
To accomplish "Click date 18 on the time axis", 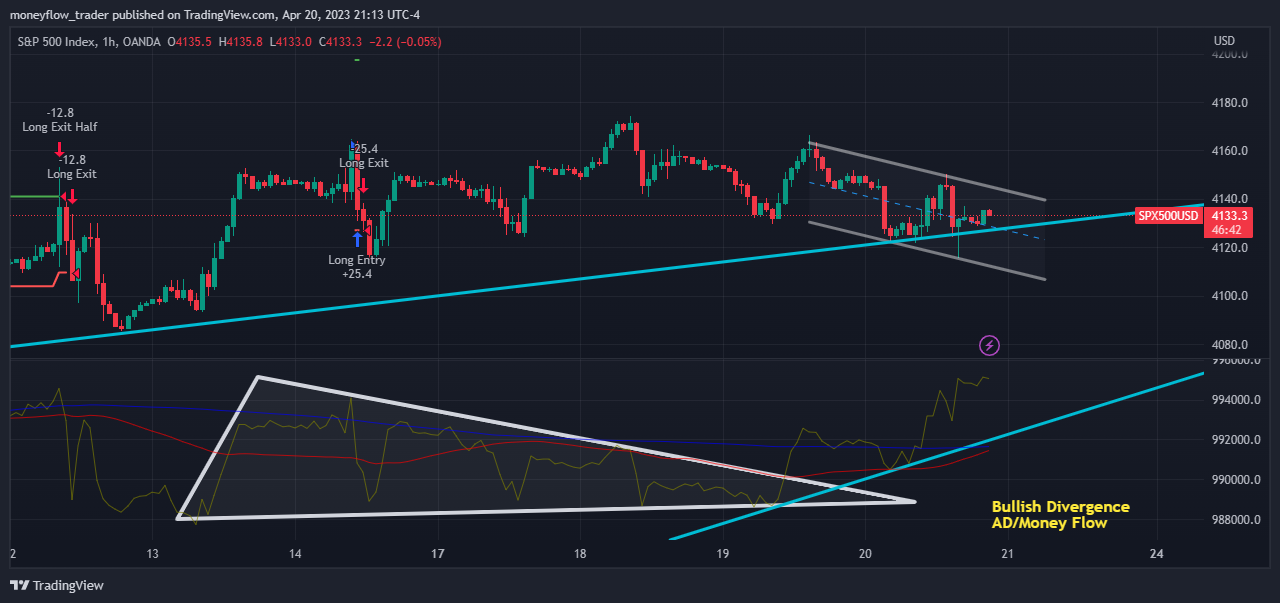I will pyautogui.click(x=580, y=554).
